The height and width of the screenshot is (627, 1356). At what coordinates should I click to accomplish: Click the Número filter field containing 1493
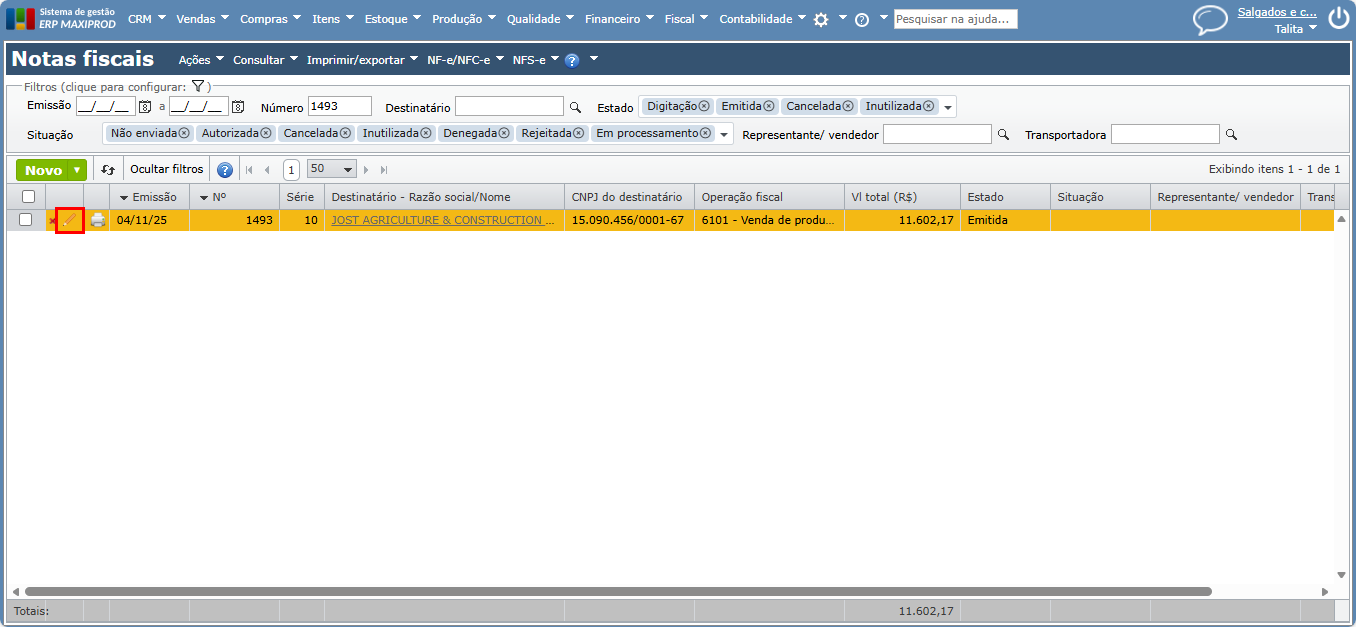[340, 106]
